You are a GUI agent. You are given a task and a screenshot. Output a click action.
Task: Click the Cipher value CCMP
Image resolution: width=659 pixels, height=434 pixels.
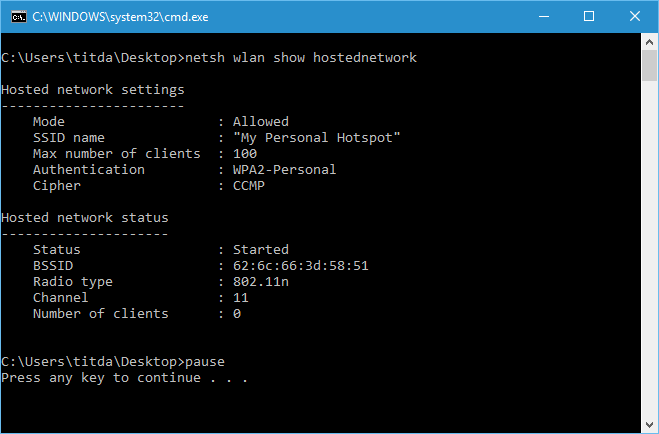[x=249, y=185]
